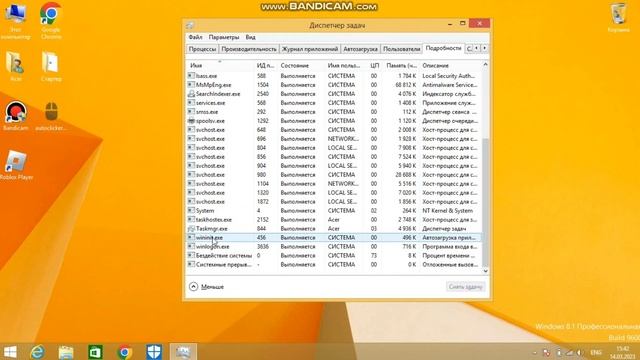Click the clock in the system tray
Viewport: 640px width, 360px height.
pos(623,353)
